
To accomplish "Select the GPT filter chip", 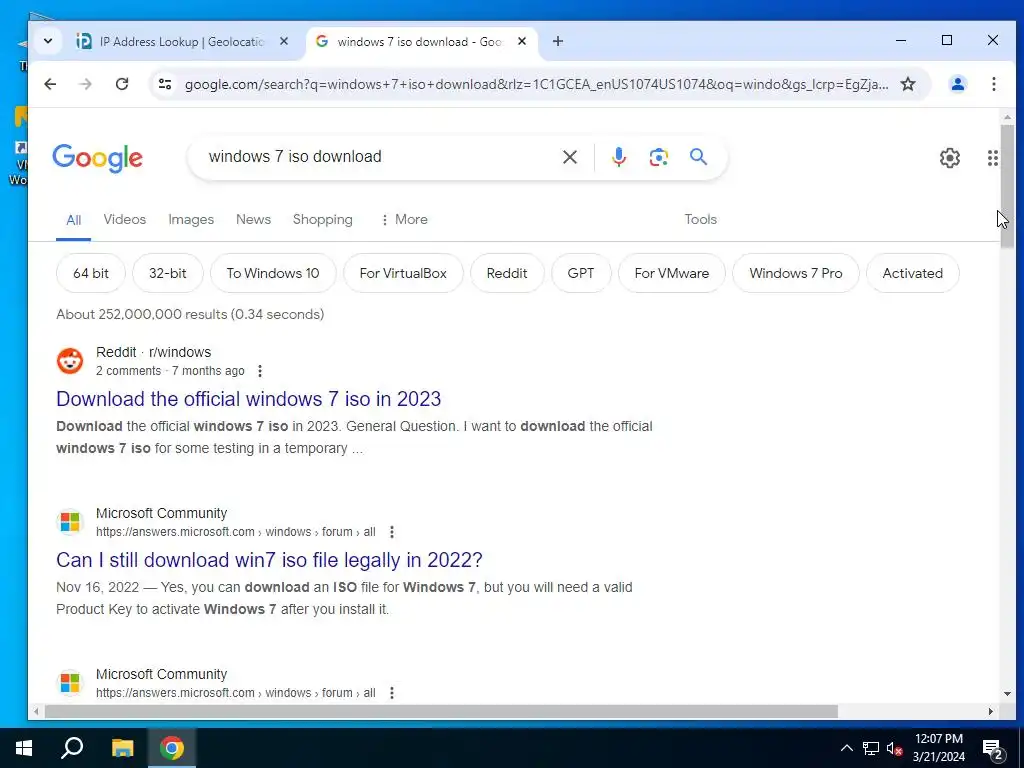I will pos(581,273).
